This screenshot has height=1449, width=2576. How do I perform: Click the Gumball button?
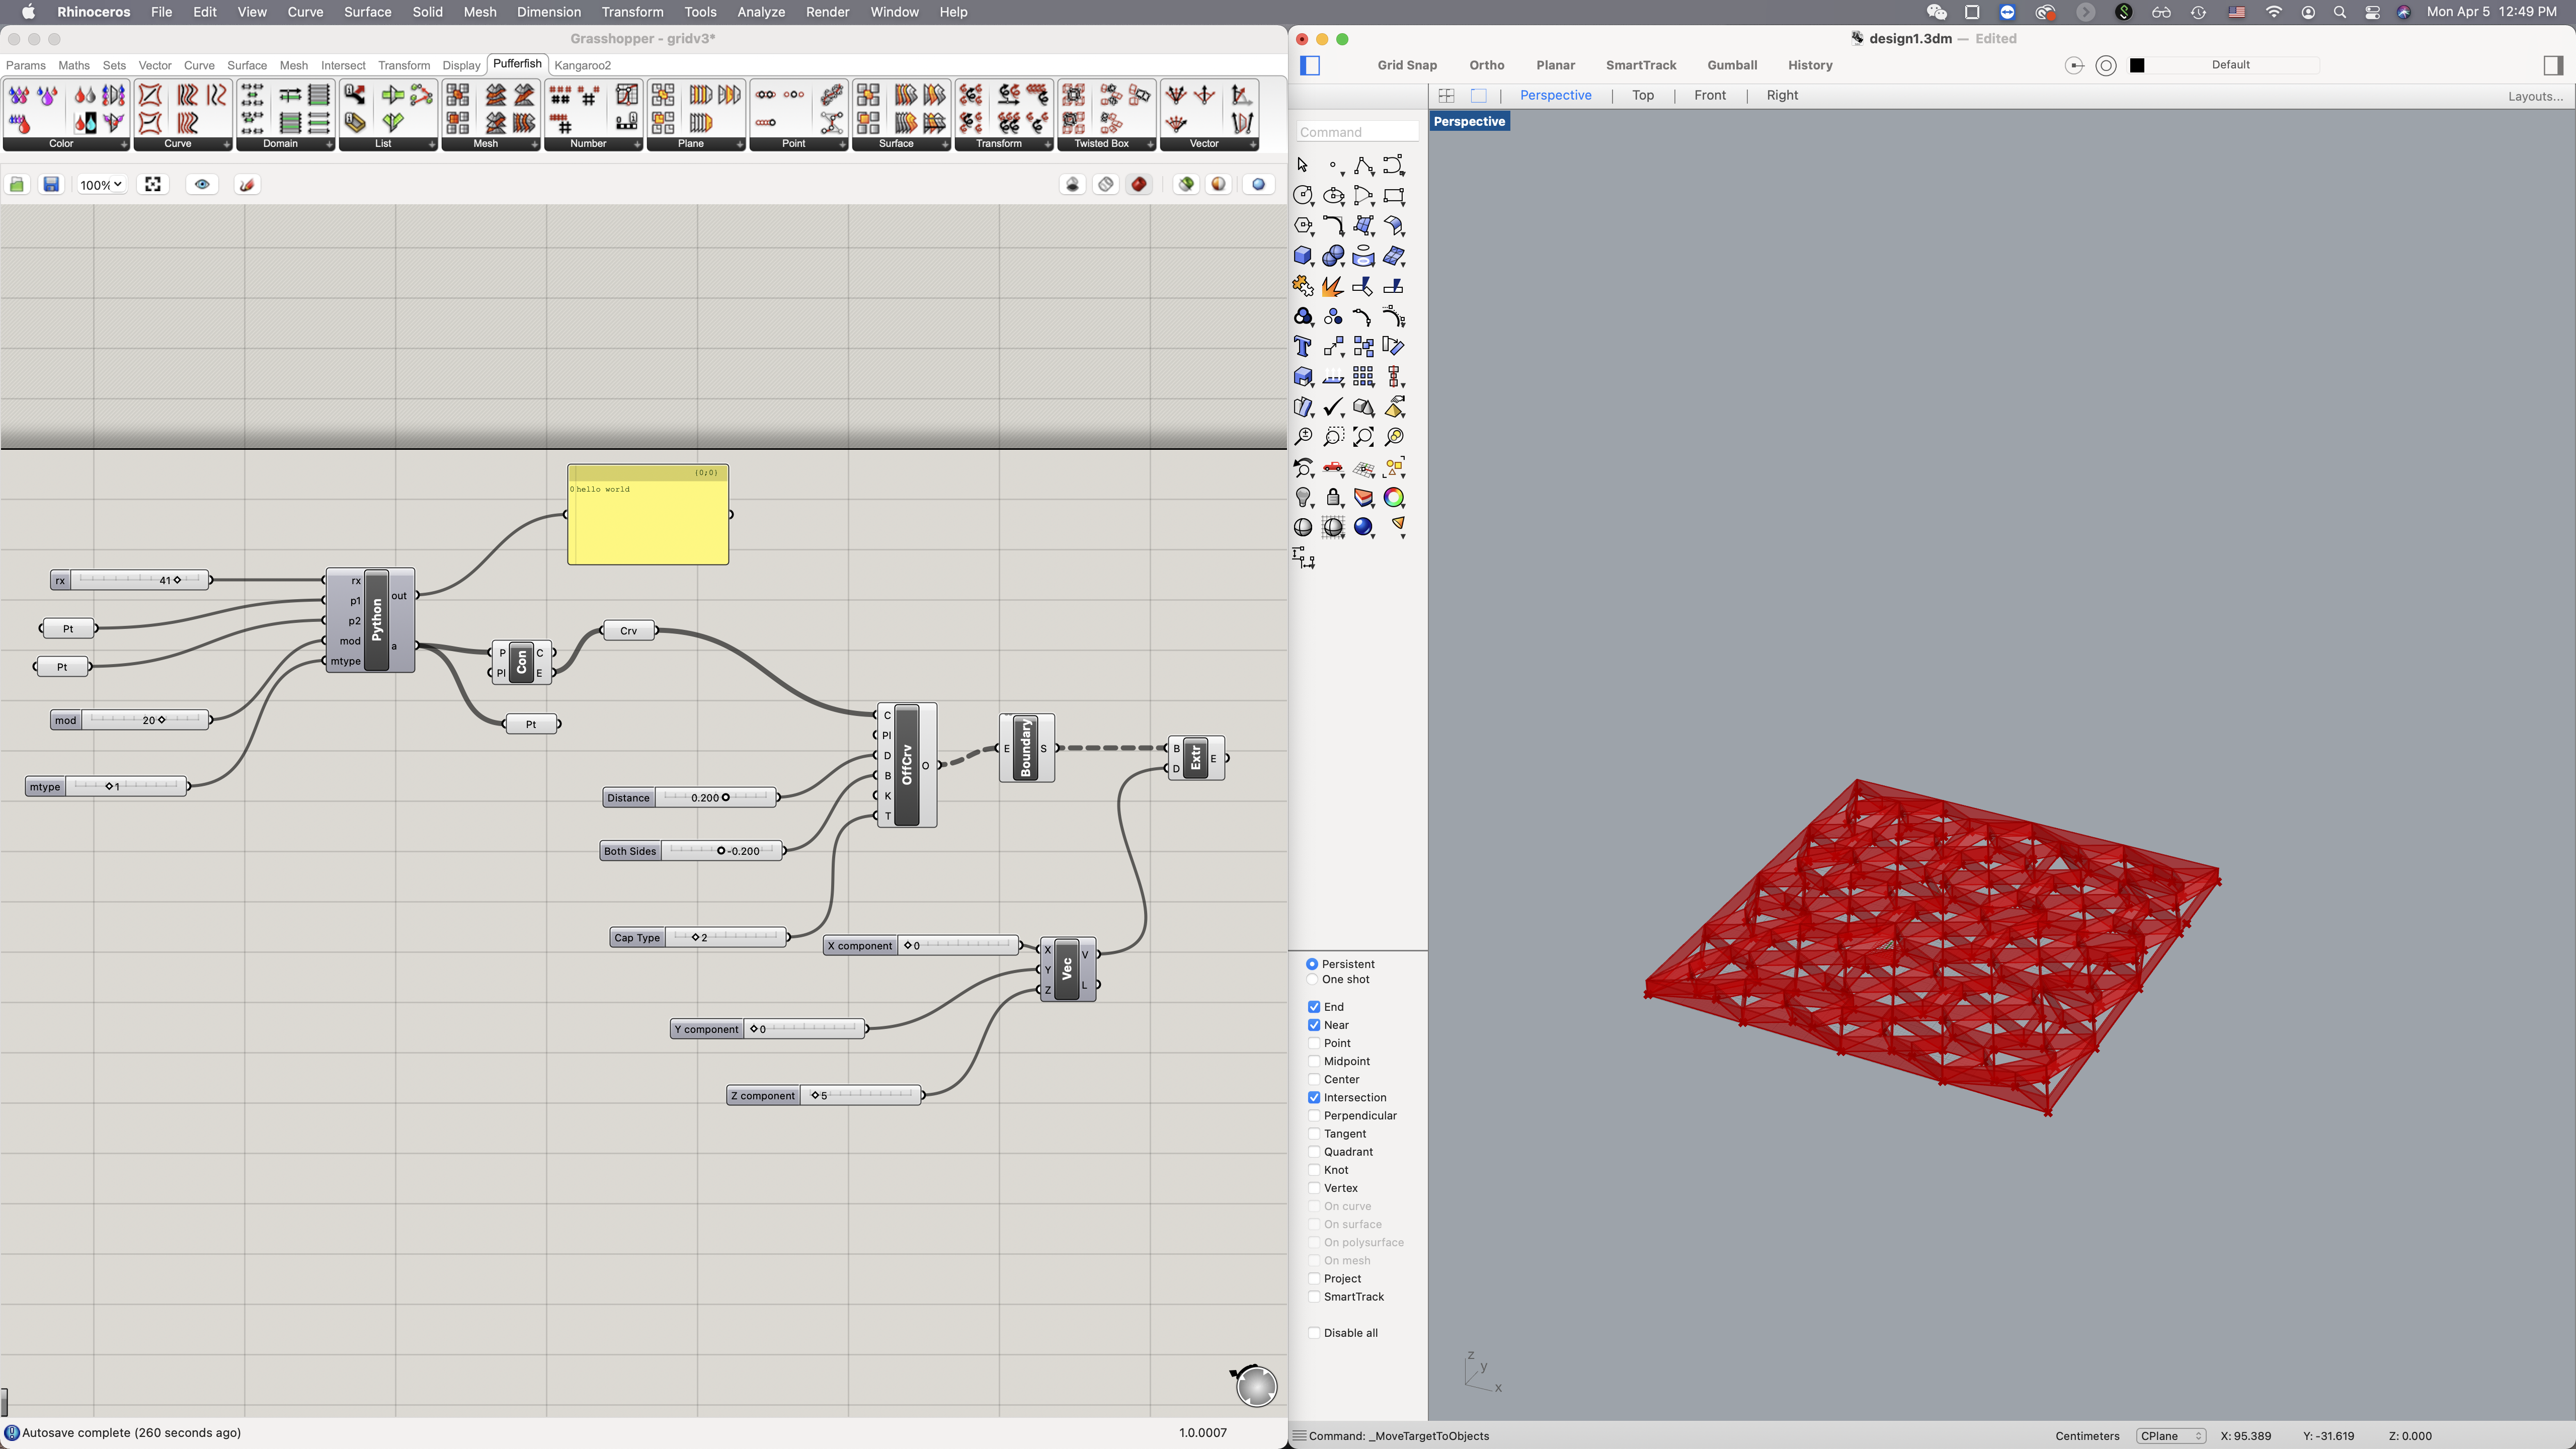1732,65
